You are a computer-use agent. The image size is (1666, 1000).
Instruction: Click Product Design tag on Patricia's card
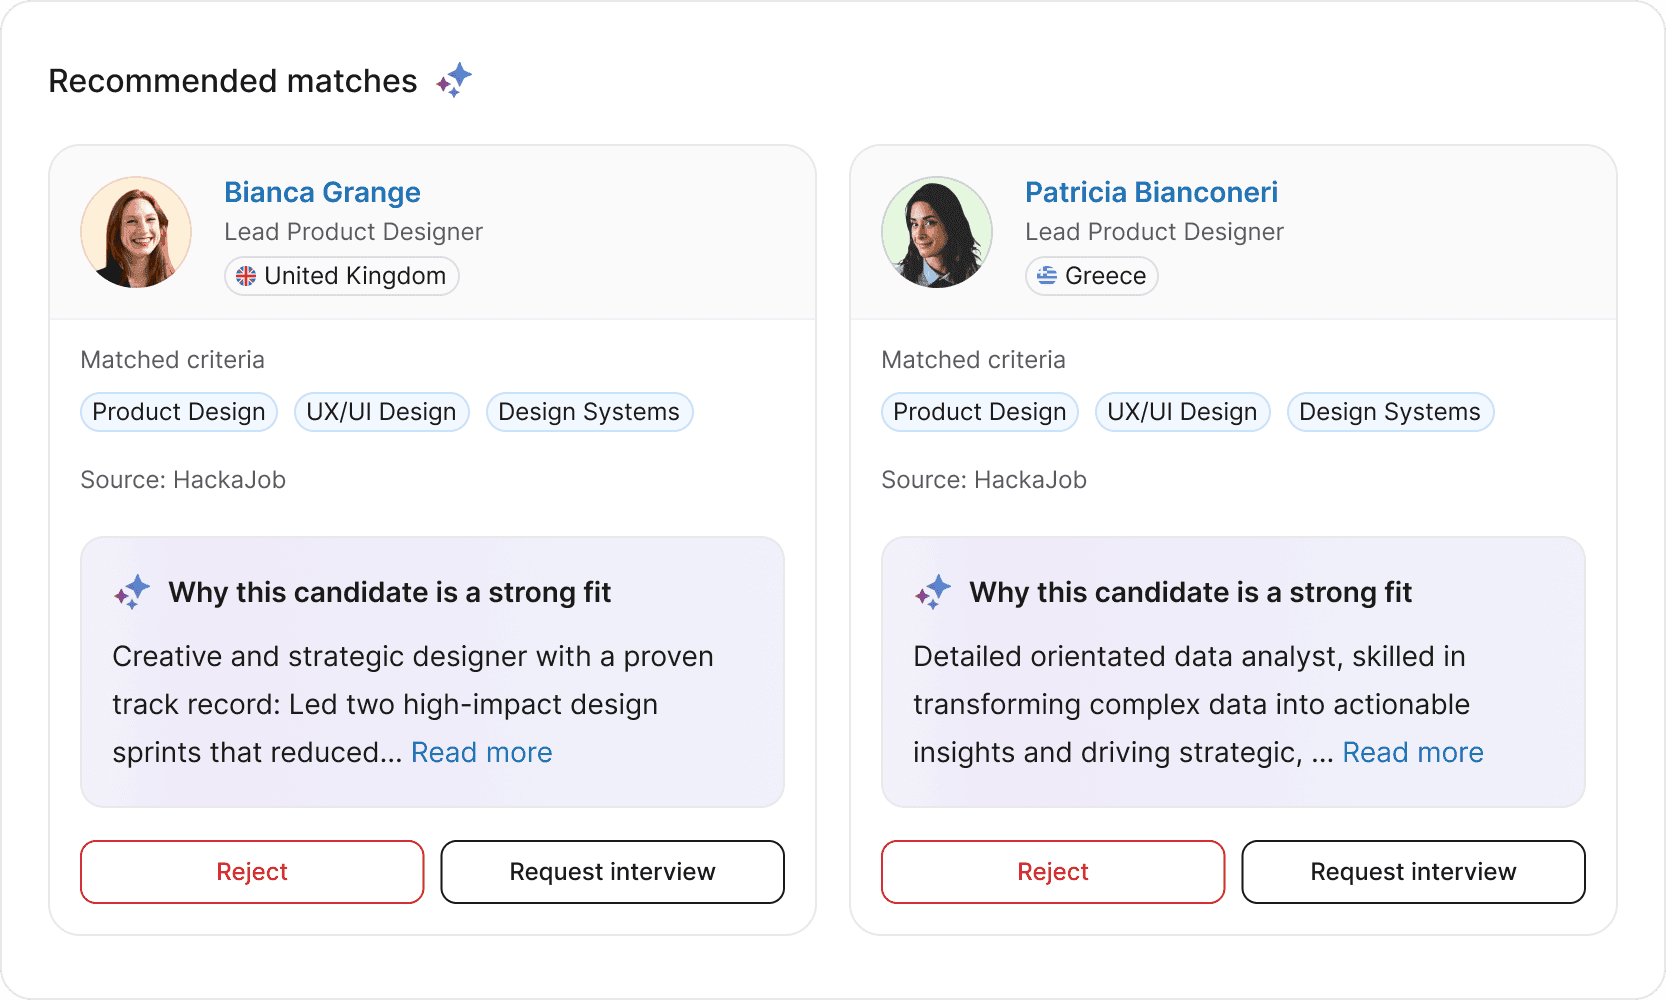click(980, 412)
